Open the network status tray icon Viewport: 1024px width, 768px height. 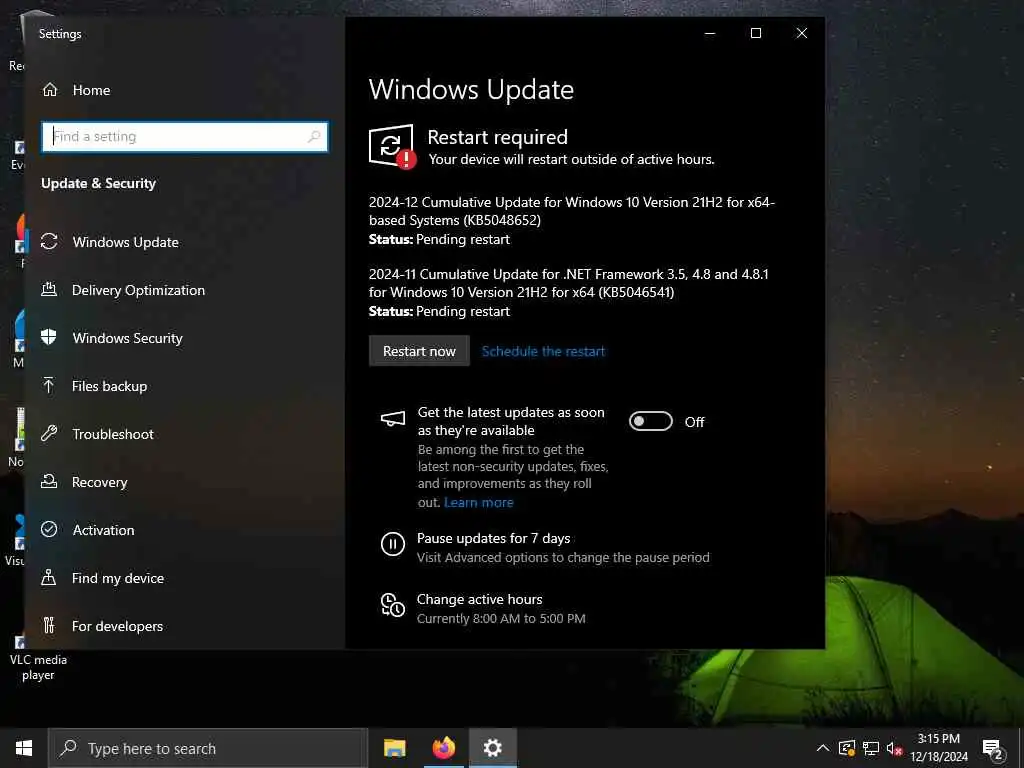(871, 748)
